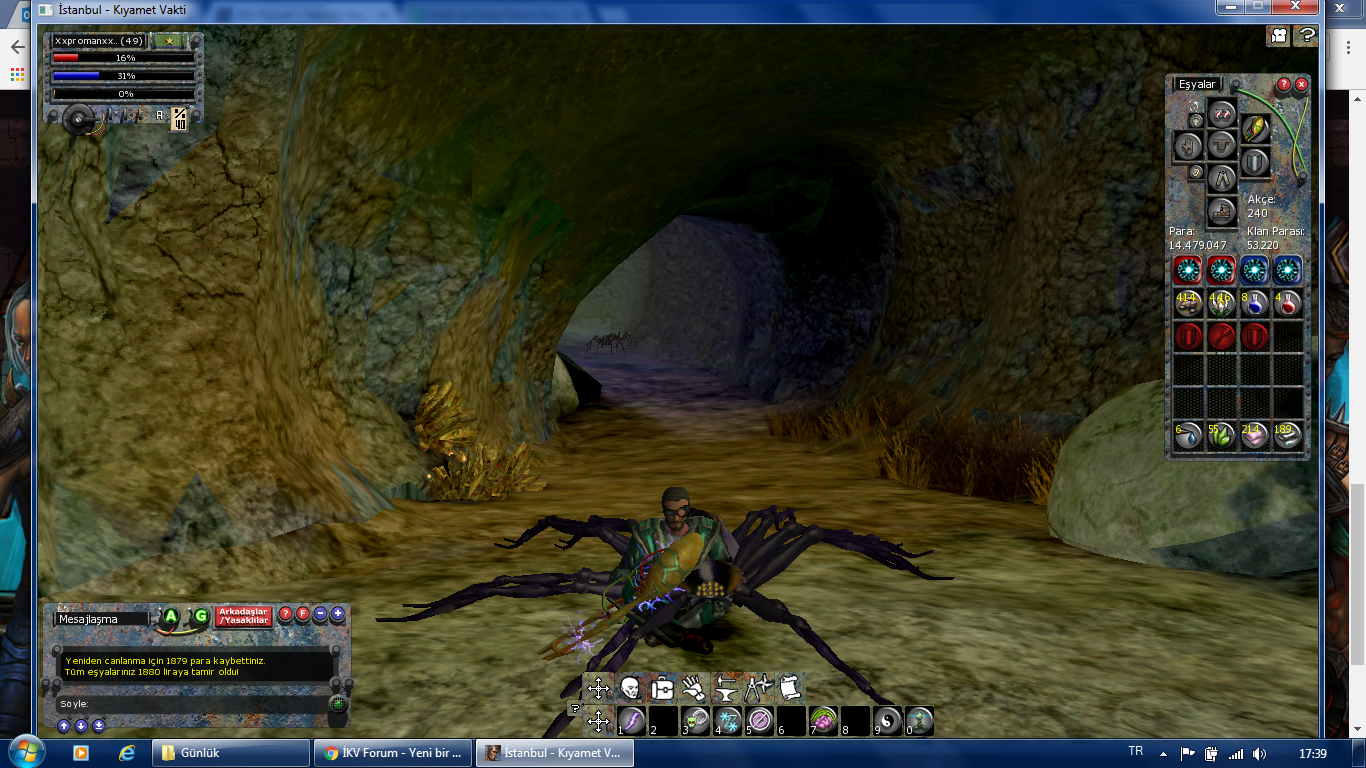Select the last blue glowing orb item
Viewport: 1366px width, 768px height.
coord(1288,270)
